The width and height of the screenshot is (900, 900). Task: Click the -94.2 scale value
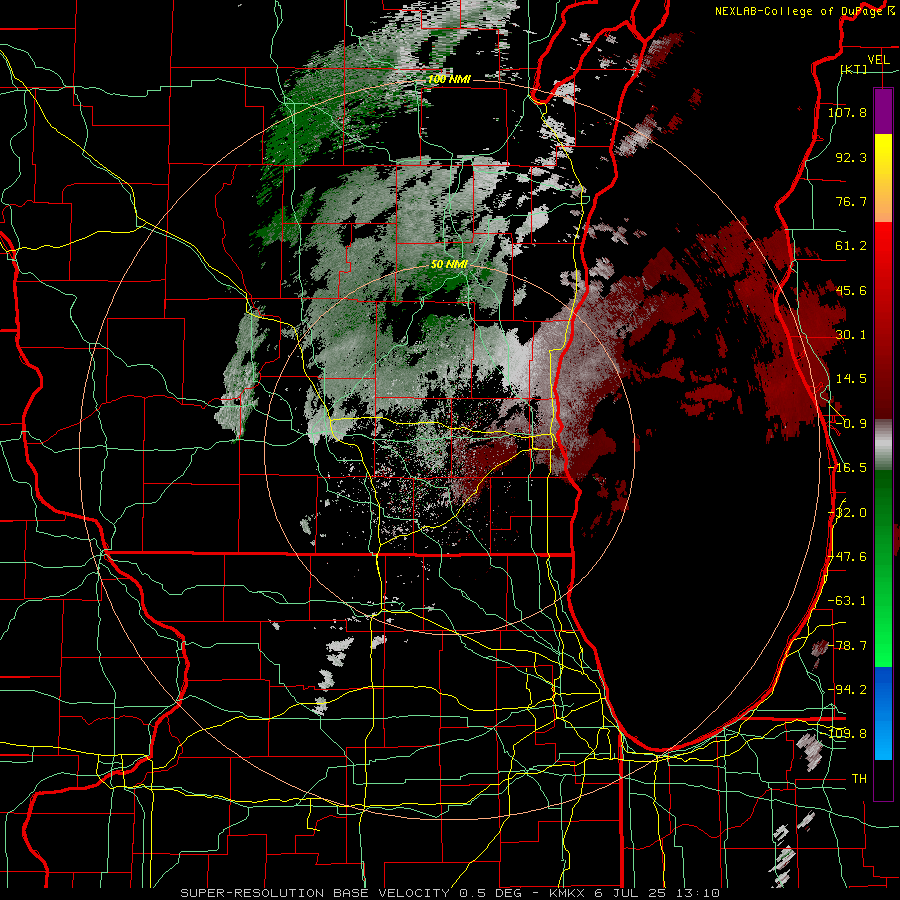point(847,690)
